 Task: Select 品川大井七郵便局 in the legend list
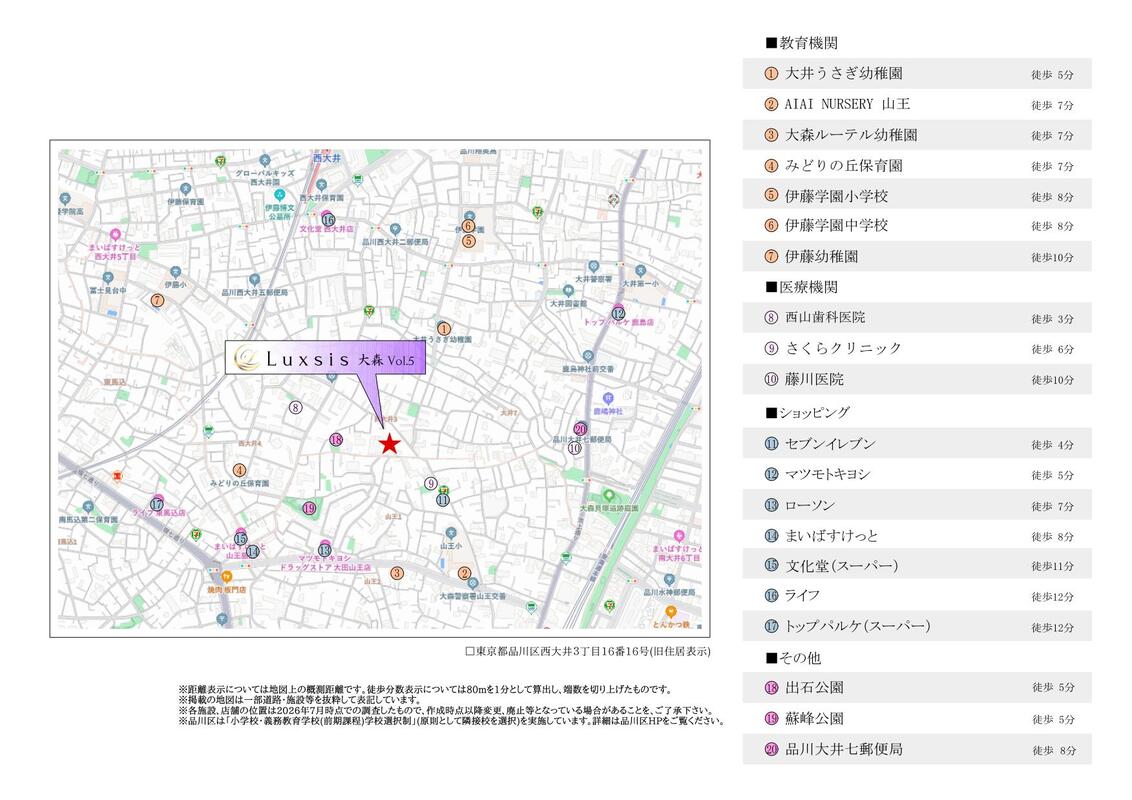917,749
